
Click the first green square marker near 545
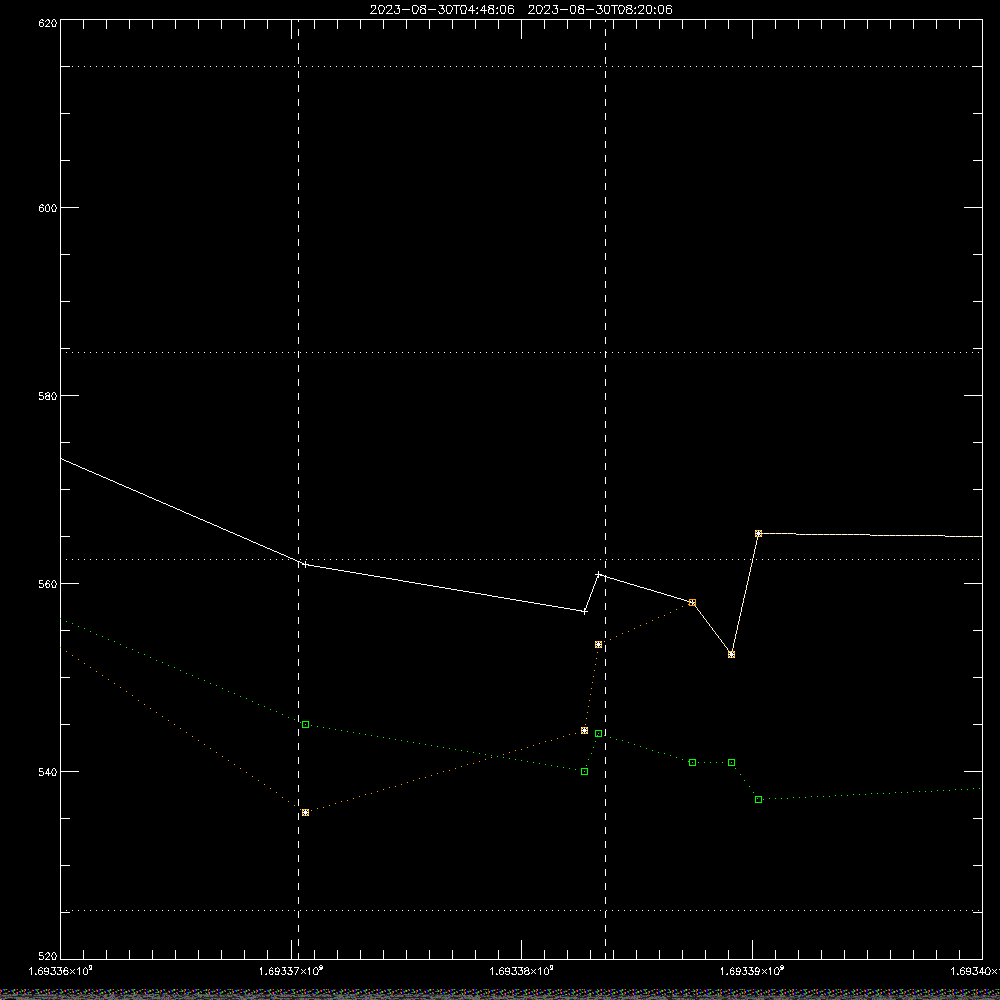[305, 724]
